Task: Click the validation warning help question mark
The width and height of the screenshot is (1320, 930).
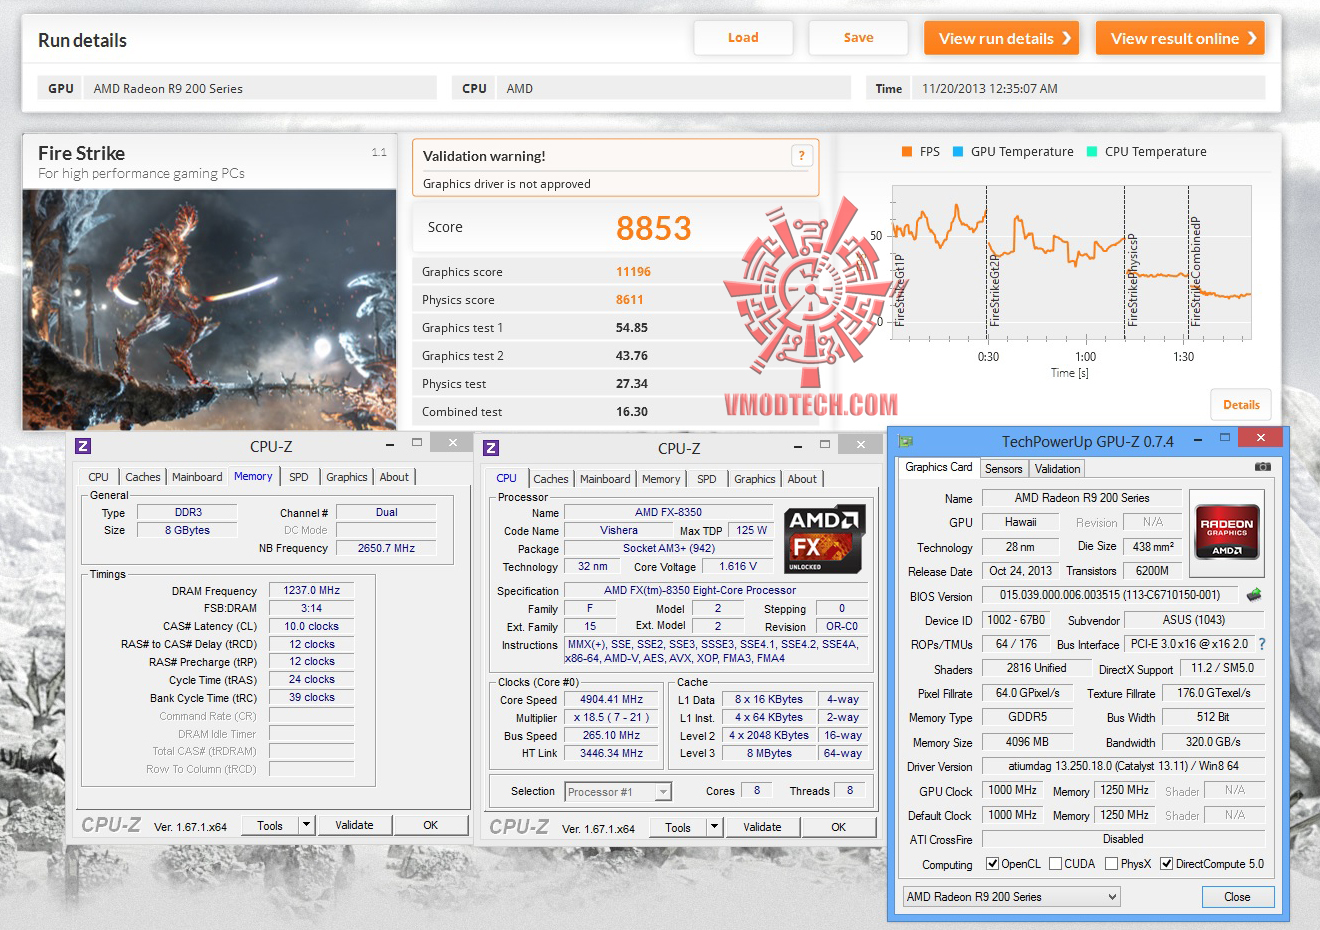Action: [x=801, y=155]
